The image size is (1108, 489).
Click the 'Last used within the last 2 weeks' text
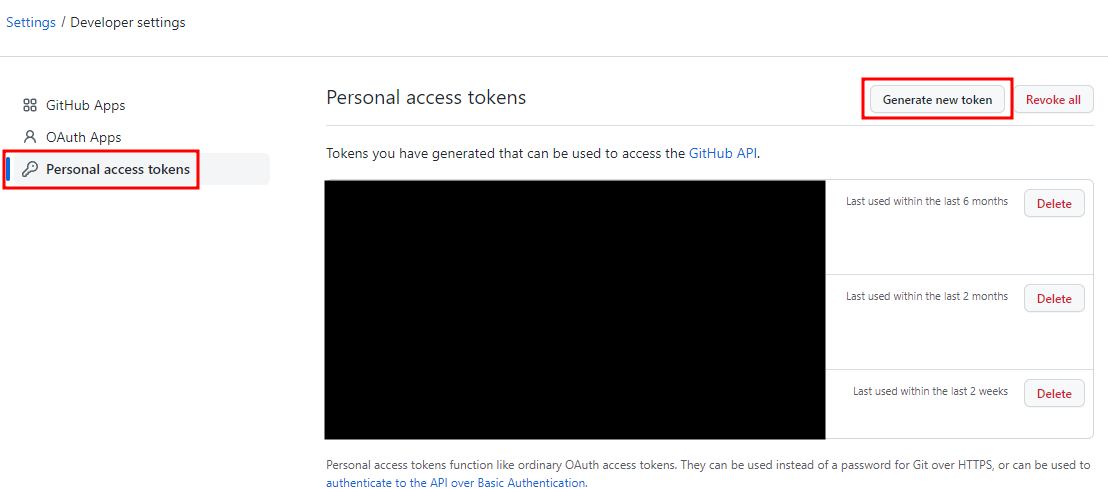930,390
